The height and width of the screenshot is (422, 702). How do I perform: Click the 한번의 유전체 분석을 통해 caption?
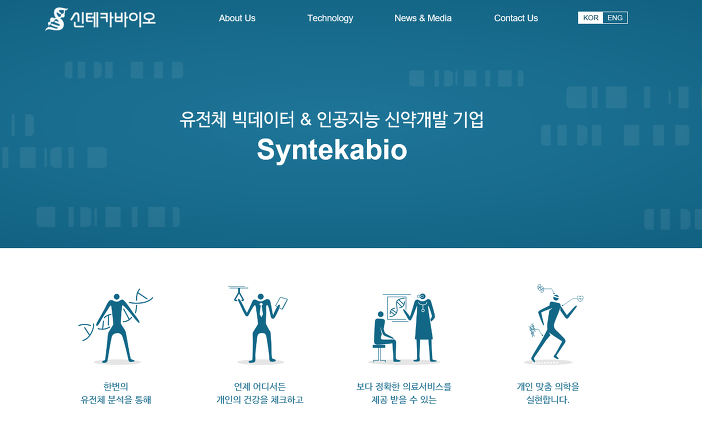tap(116, 393)
